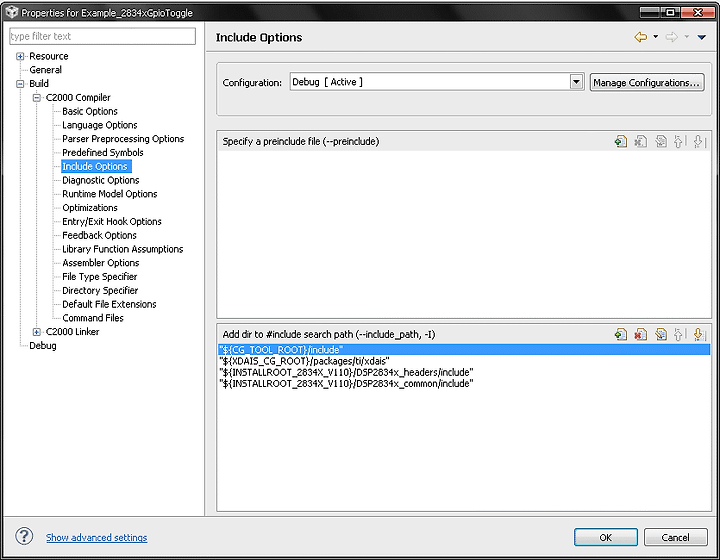This screenshot has width=720, height=560.
Task: Select General in the tree
Action: pyautogui.click(x=45, y=70)
